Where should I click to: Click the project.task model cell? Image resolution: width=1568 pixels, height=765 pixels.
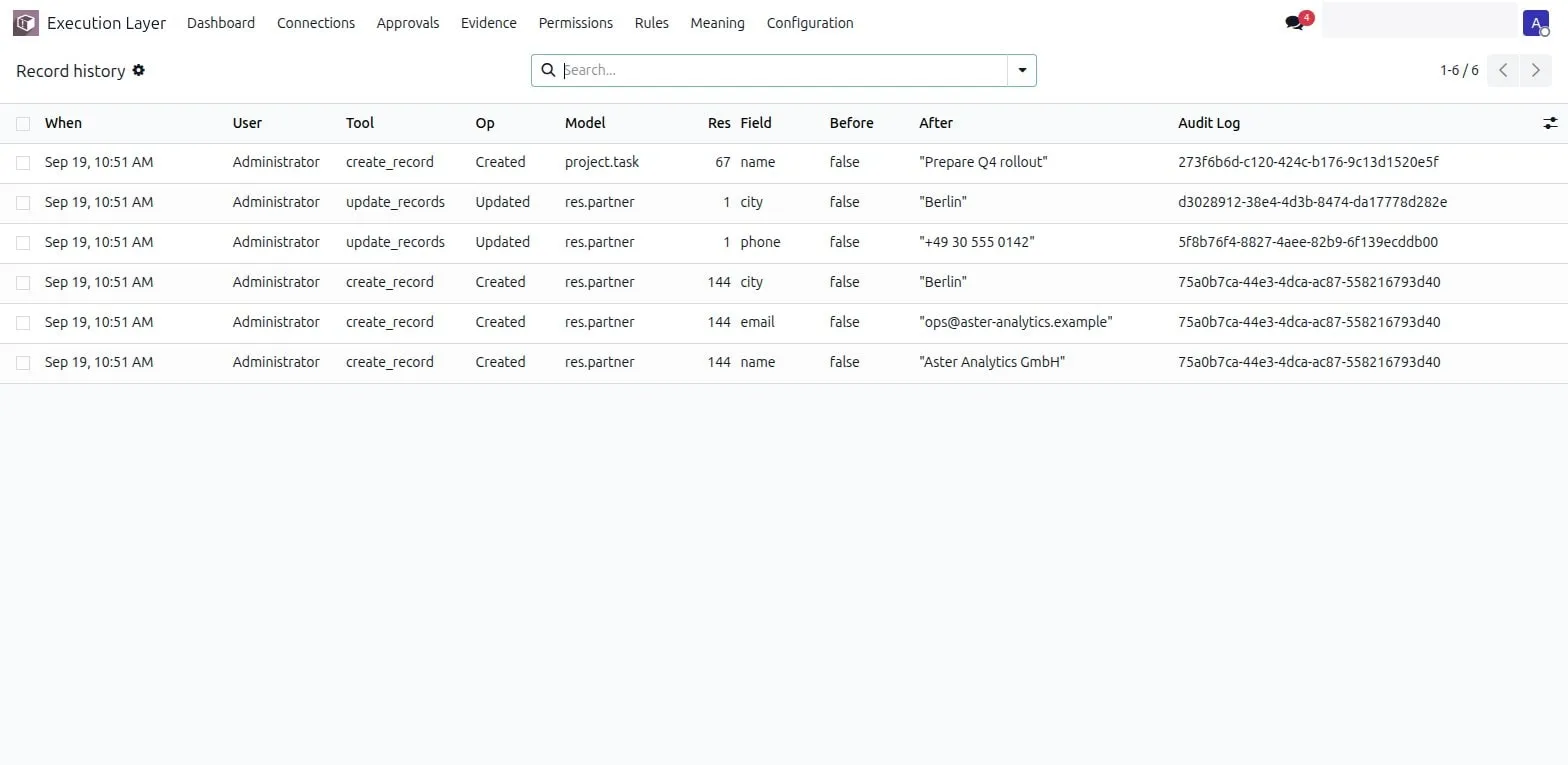pyautogui.click(x=602, y=162)
